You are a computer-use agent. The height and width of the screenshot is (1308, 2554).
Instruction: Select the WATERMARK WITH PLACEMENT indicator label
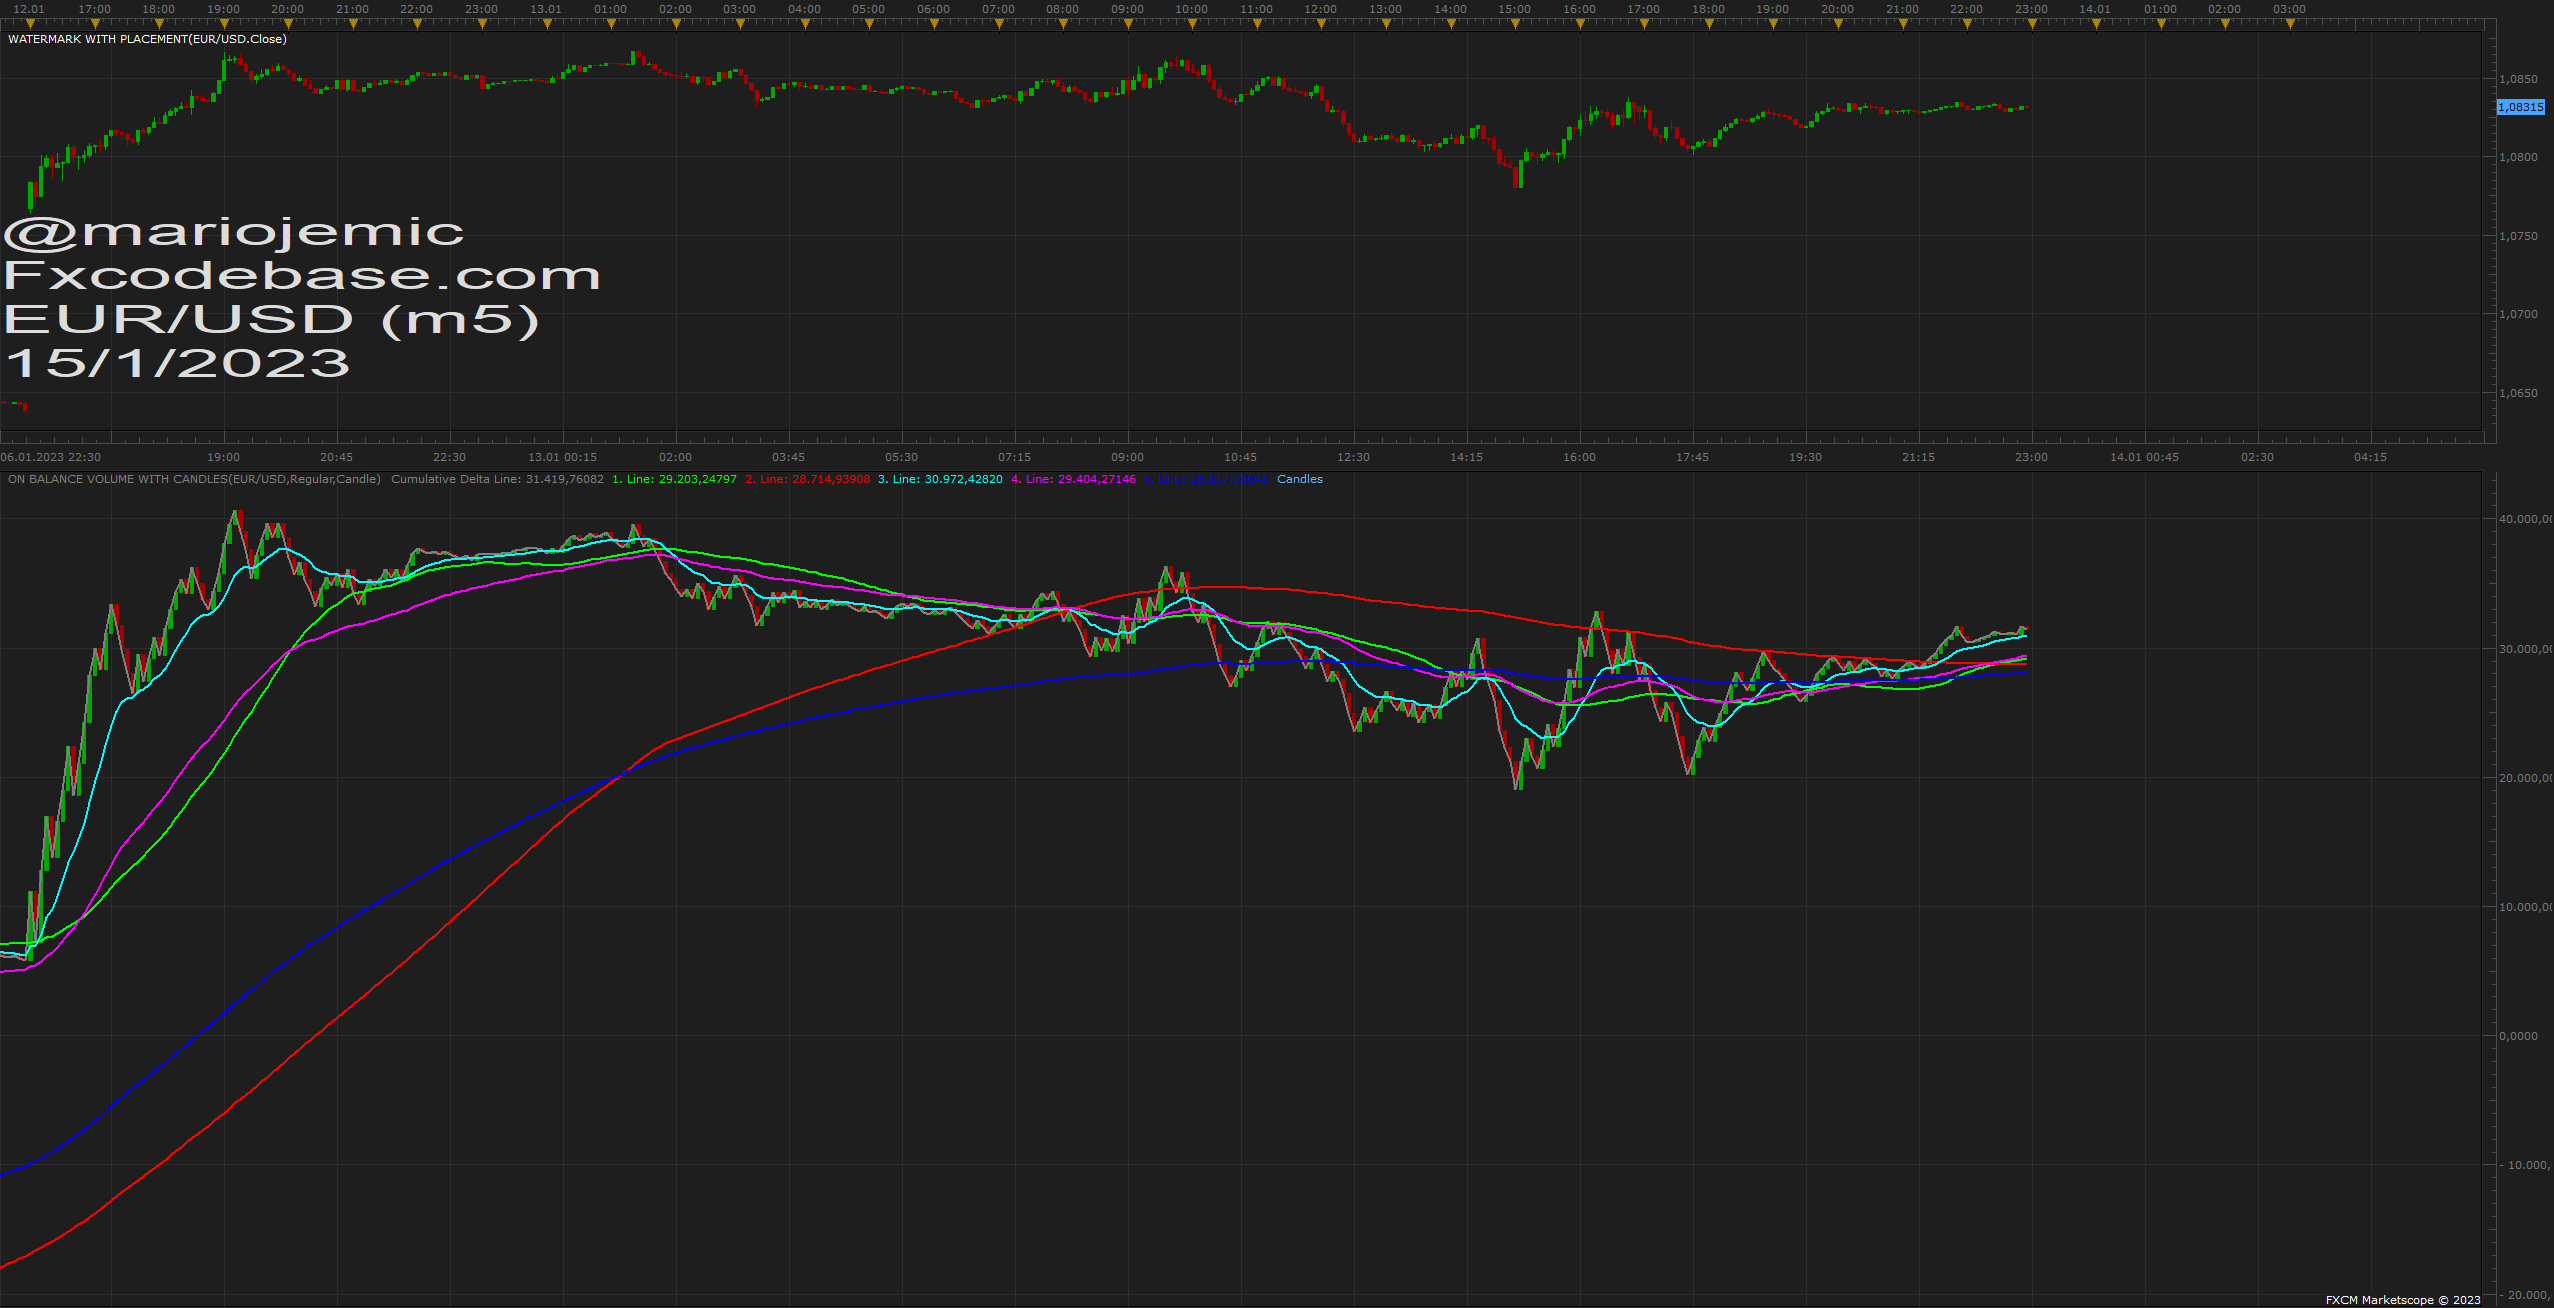147,39
